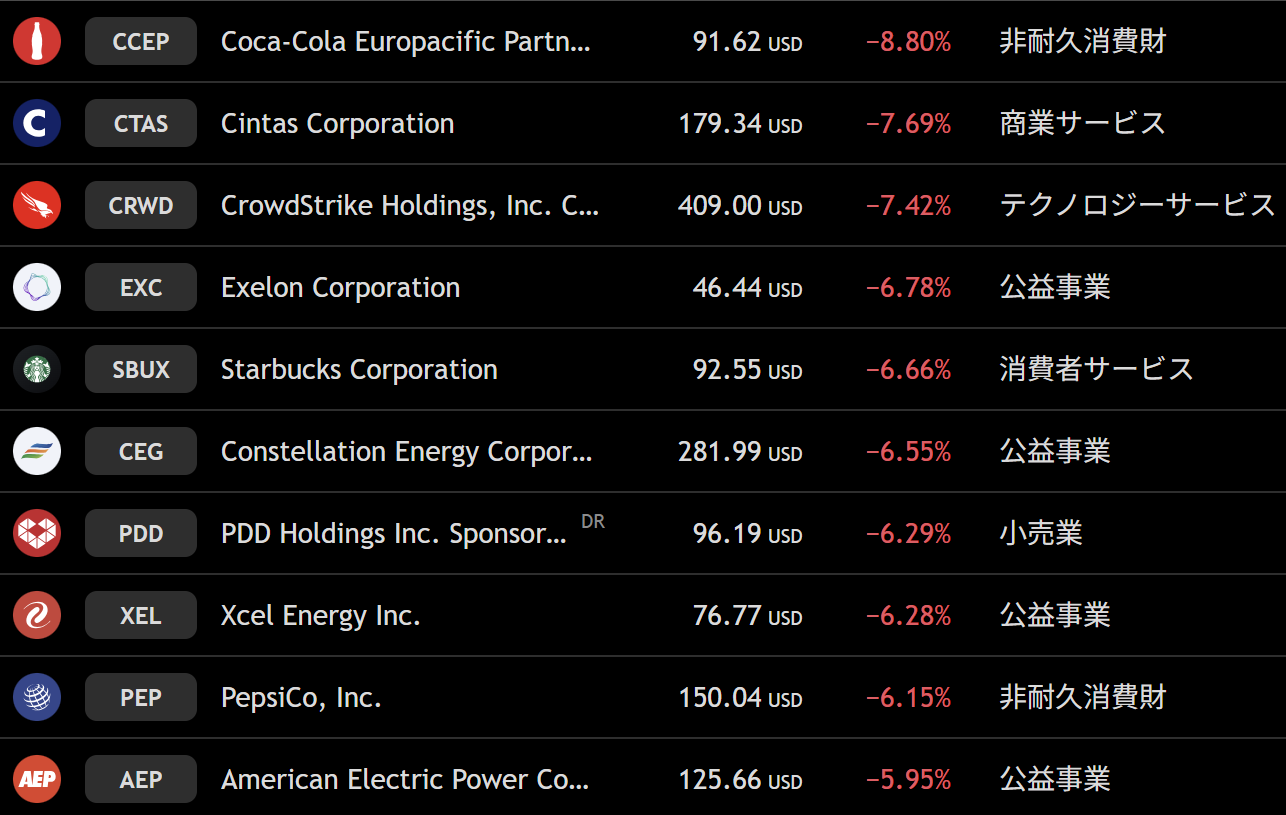
Task: Open the Starbucks Corporation name link
Action: (x=359, y=370)
